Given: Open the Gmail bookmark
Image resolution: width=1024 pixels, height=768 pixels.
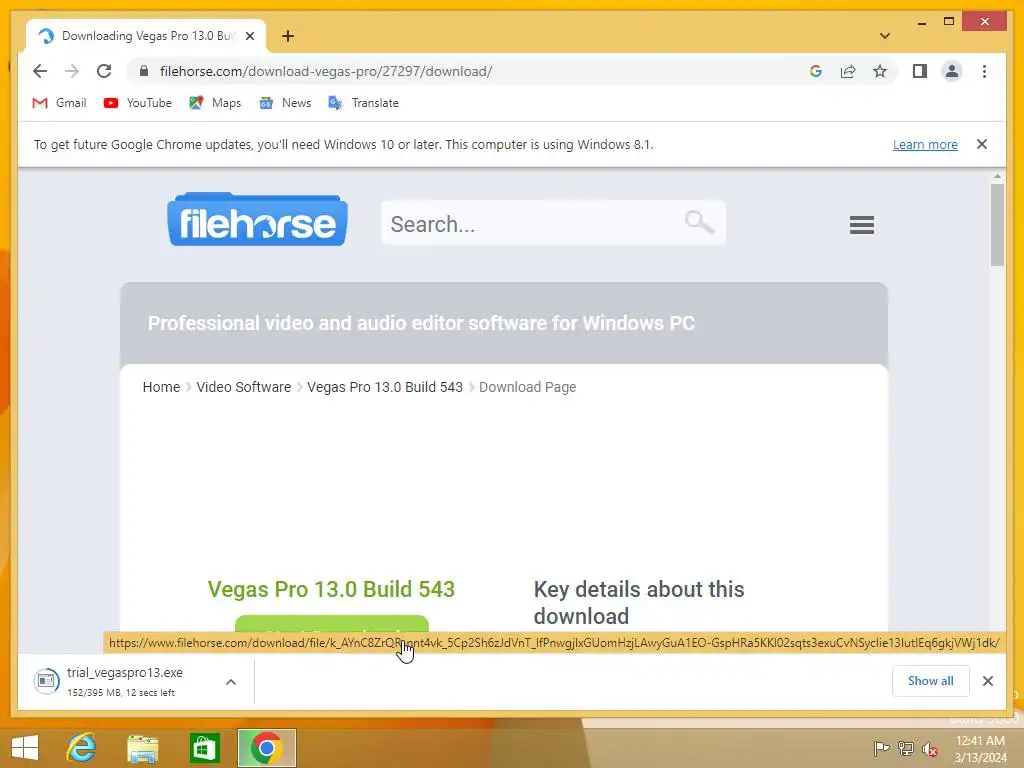Looking at the screenshot, I should pos(59,103).
